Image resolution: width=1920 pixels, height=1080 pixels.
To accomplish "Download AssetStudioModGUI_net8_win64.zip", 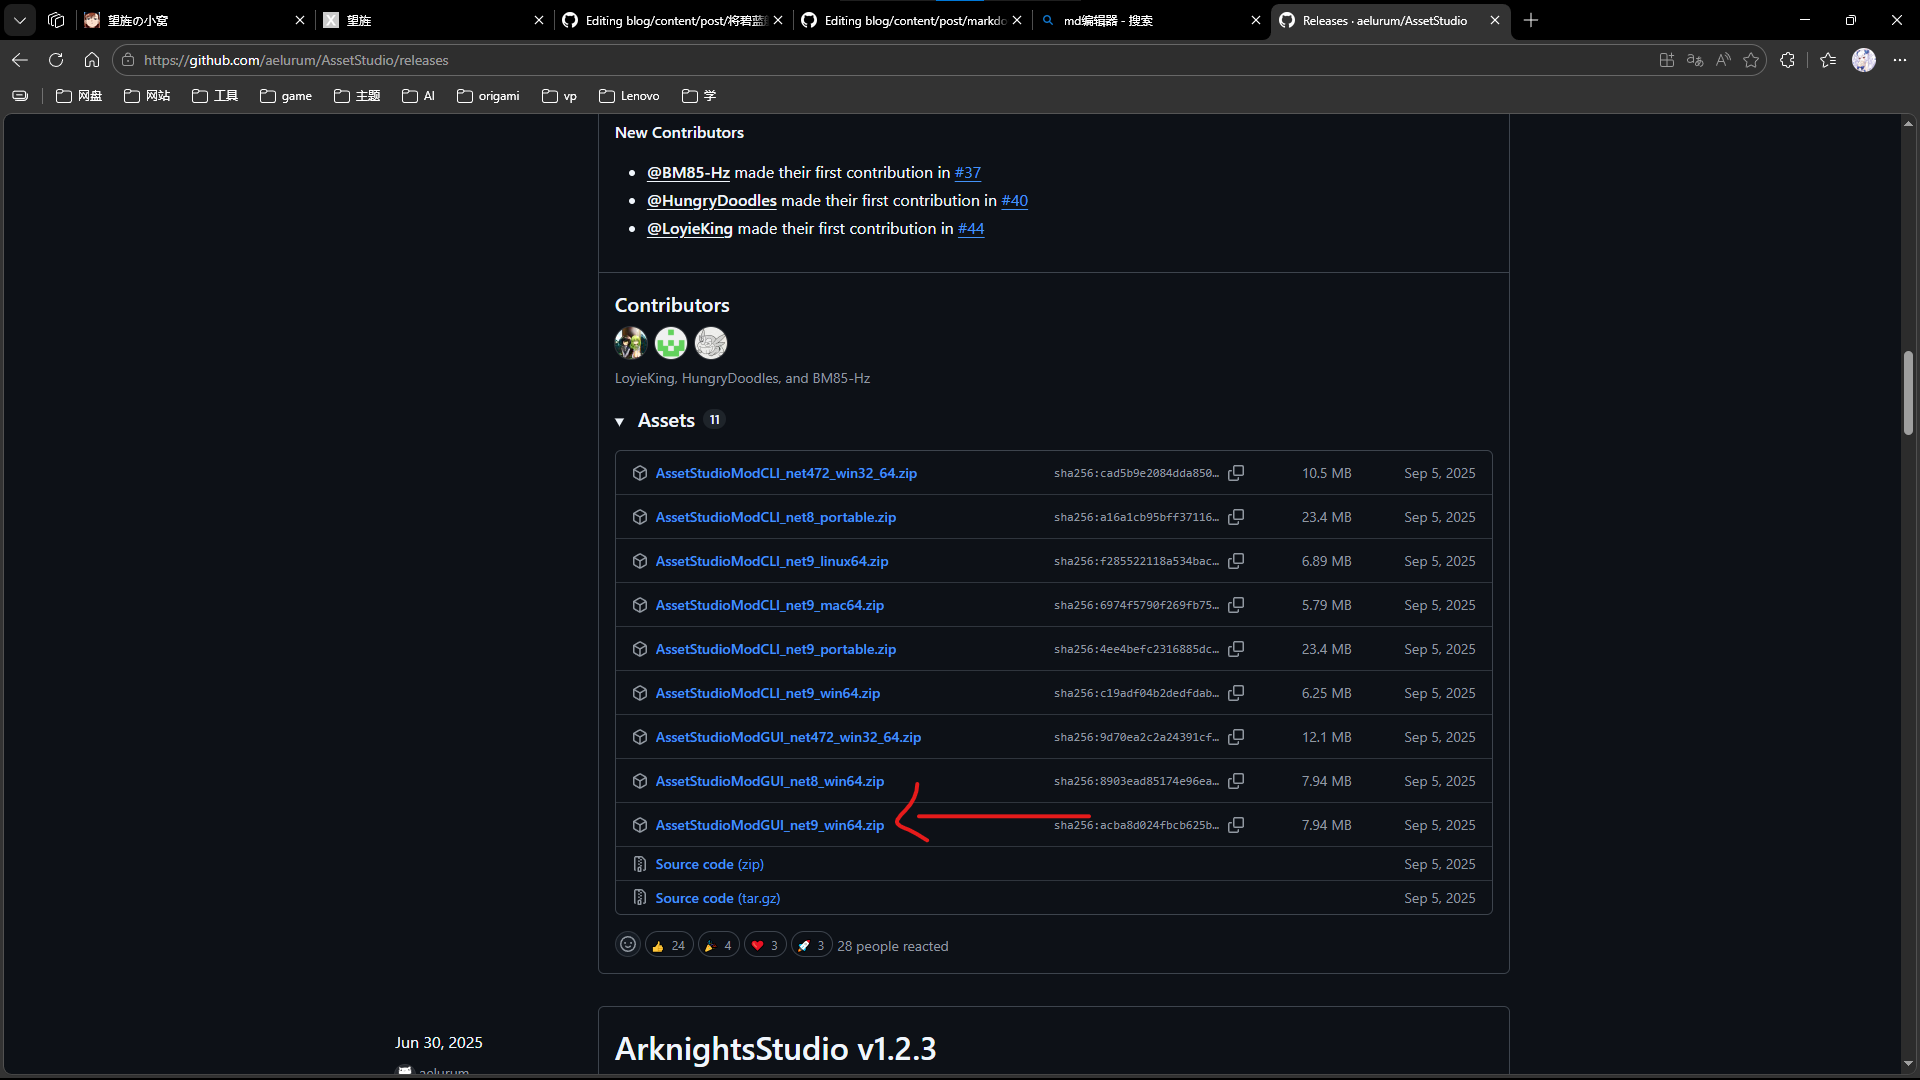I will [769, 781].
